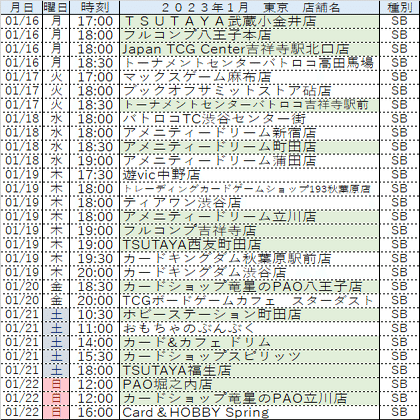Click the 01/16 date for ＴＳＵＴＡＹＡ武蔵小金井店
The height and width of the screenshot is (420, 420).
[x=22, y=21]
